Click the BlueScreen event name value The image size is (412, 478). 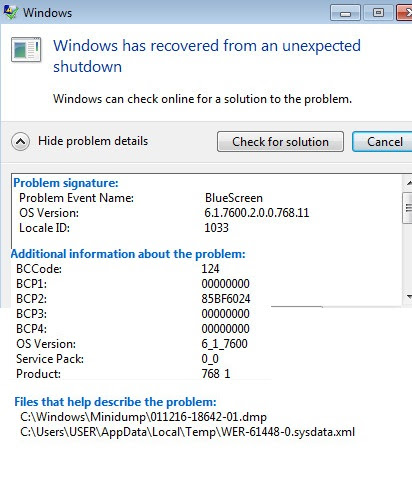click(x=234, y=198)
